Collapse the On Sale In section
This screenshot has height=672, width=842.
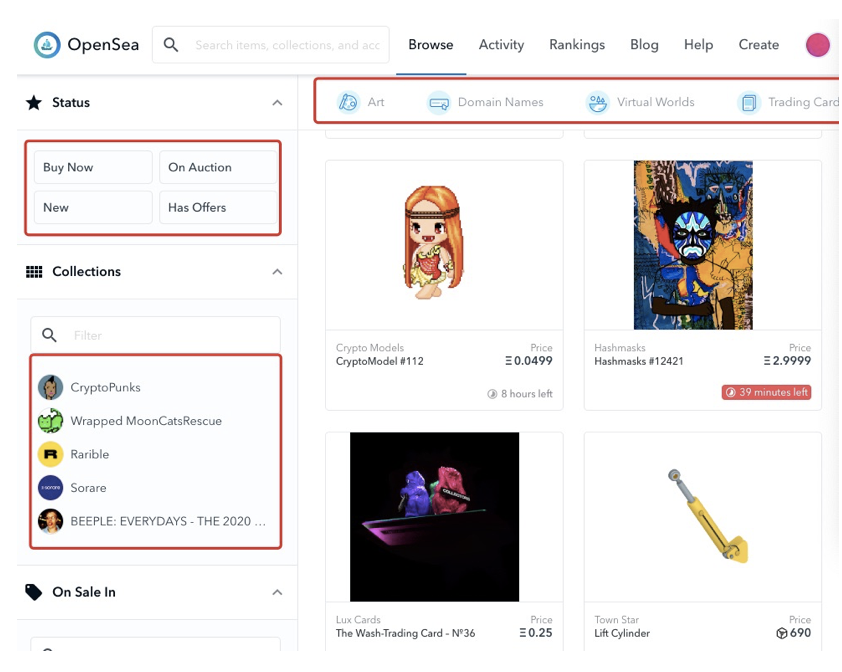[277, 593]
